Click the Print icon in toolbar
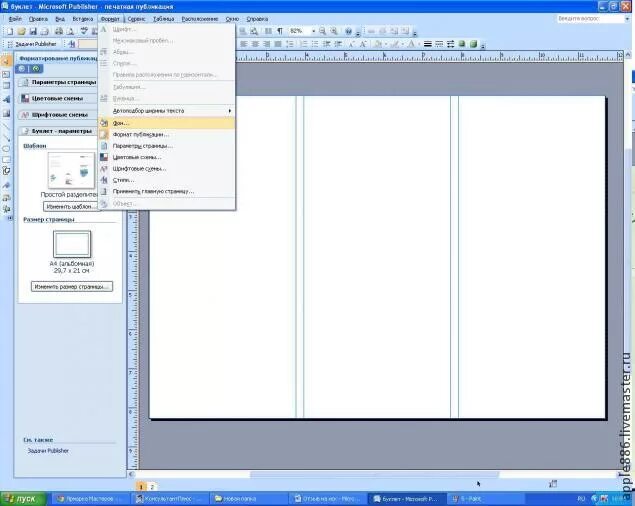The width and height of the screenshot is (635, 506). [59, 32]
